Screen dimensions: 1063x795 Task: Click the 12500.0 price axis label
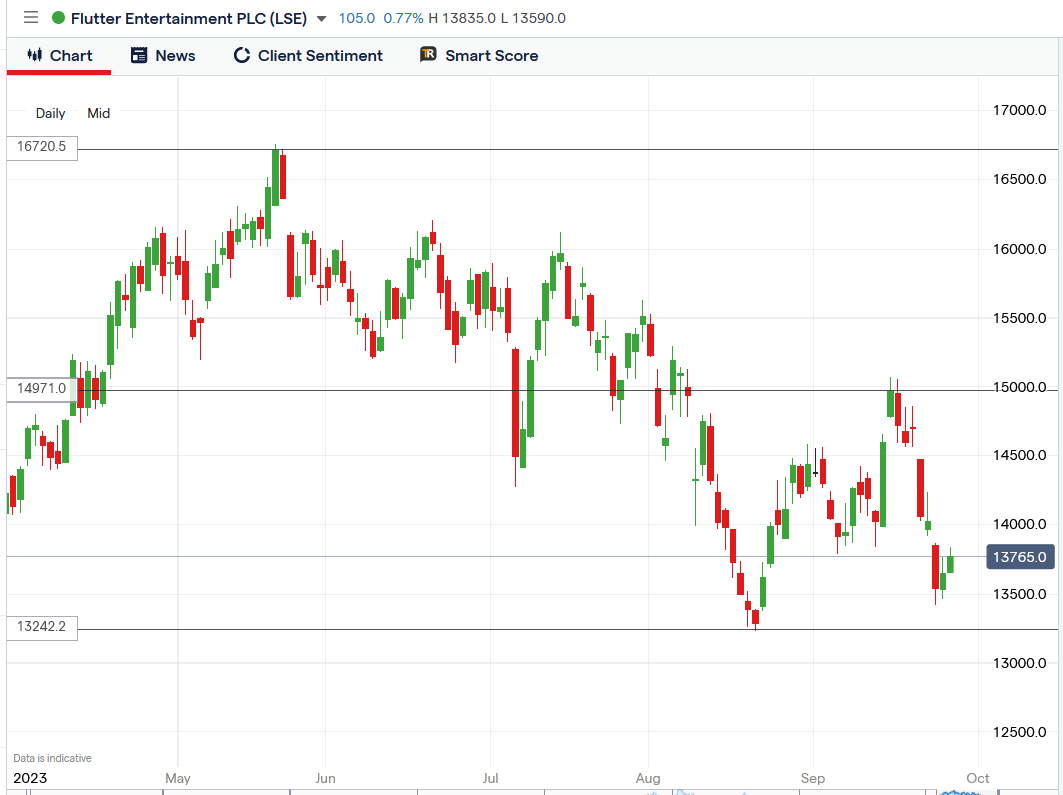pos(1020,732)
